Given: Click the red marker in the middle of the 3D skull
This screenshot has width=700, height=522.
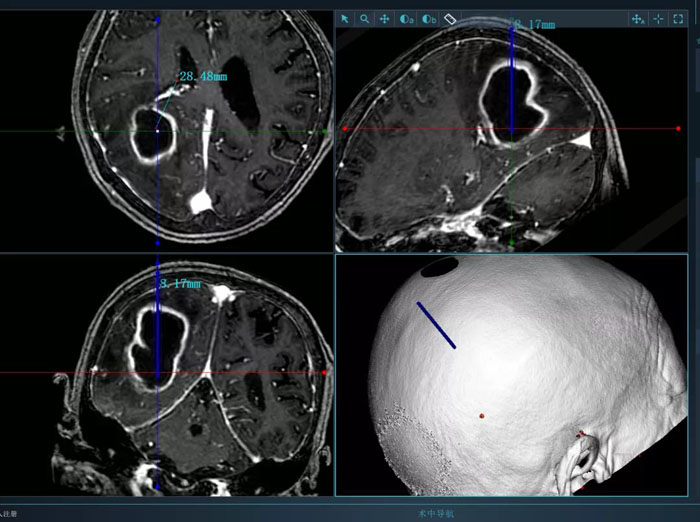Looking at the screenshot, I should coord(481,415).
